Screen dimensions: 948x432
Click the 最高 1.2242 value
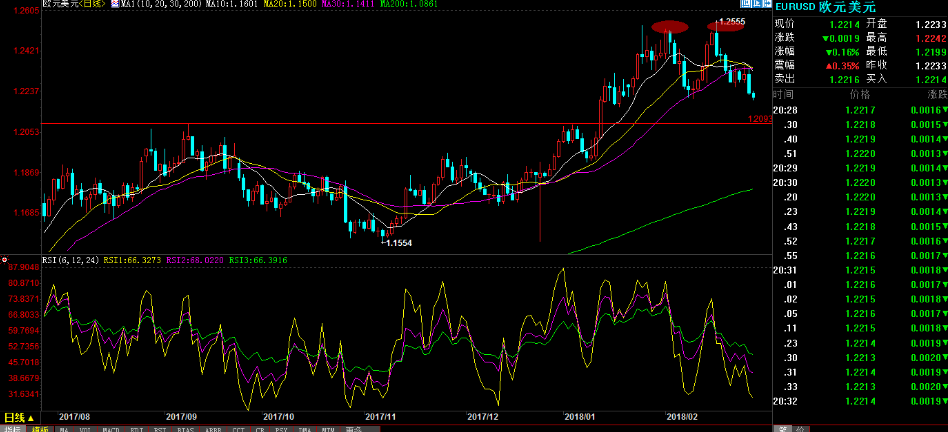point(932,38)
